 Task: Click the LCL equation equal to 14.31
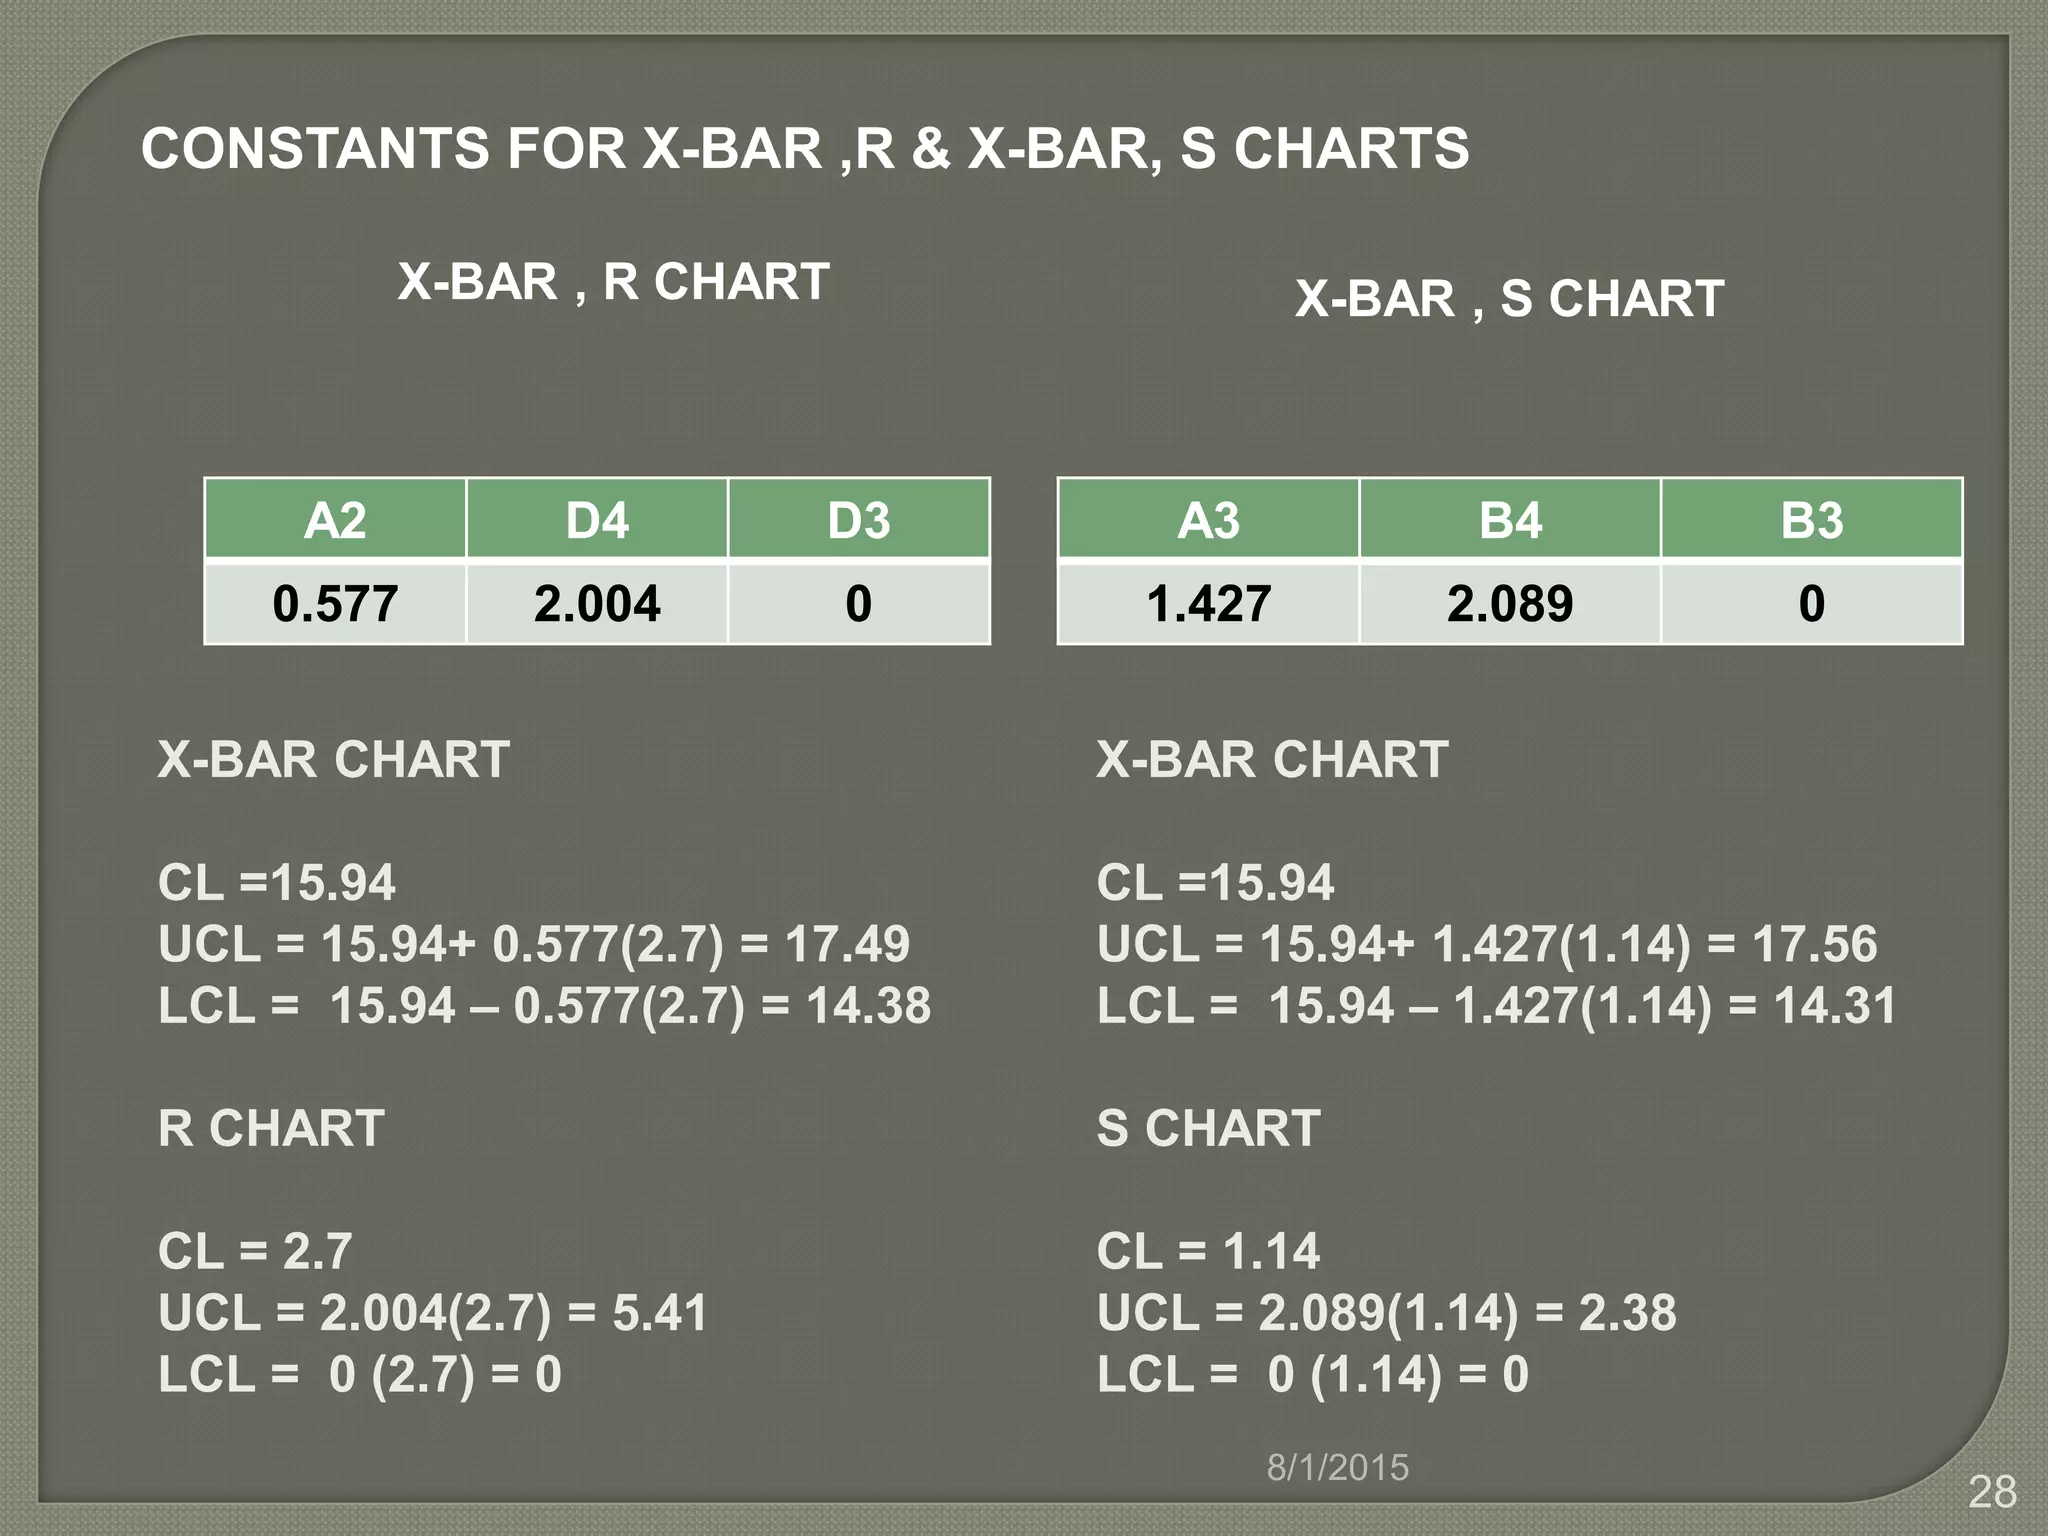coord(1496,1006)
